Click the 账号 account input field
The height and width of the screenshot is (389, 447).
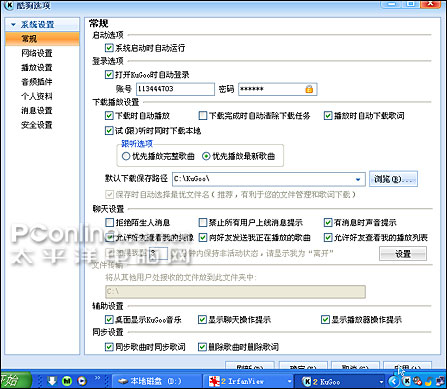coord(175,89)
